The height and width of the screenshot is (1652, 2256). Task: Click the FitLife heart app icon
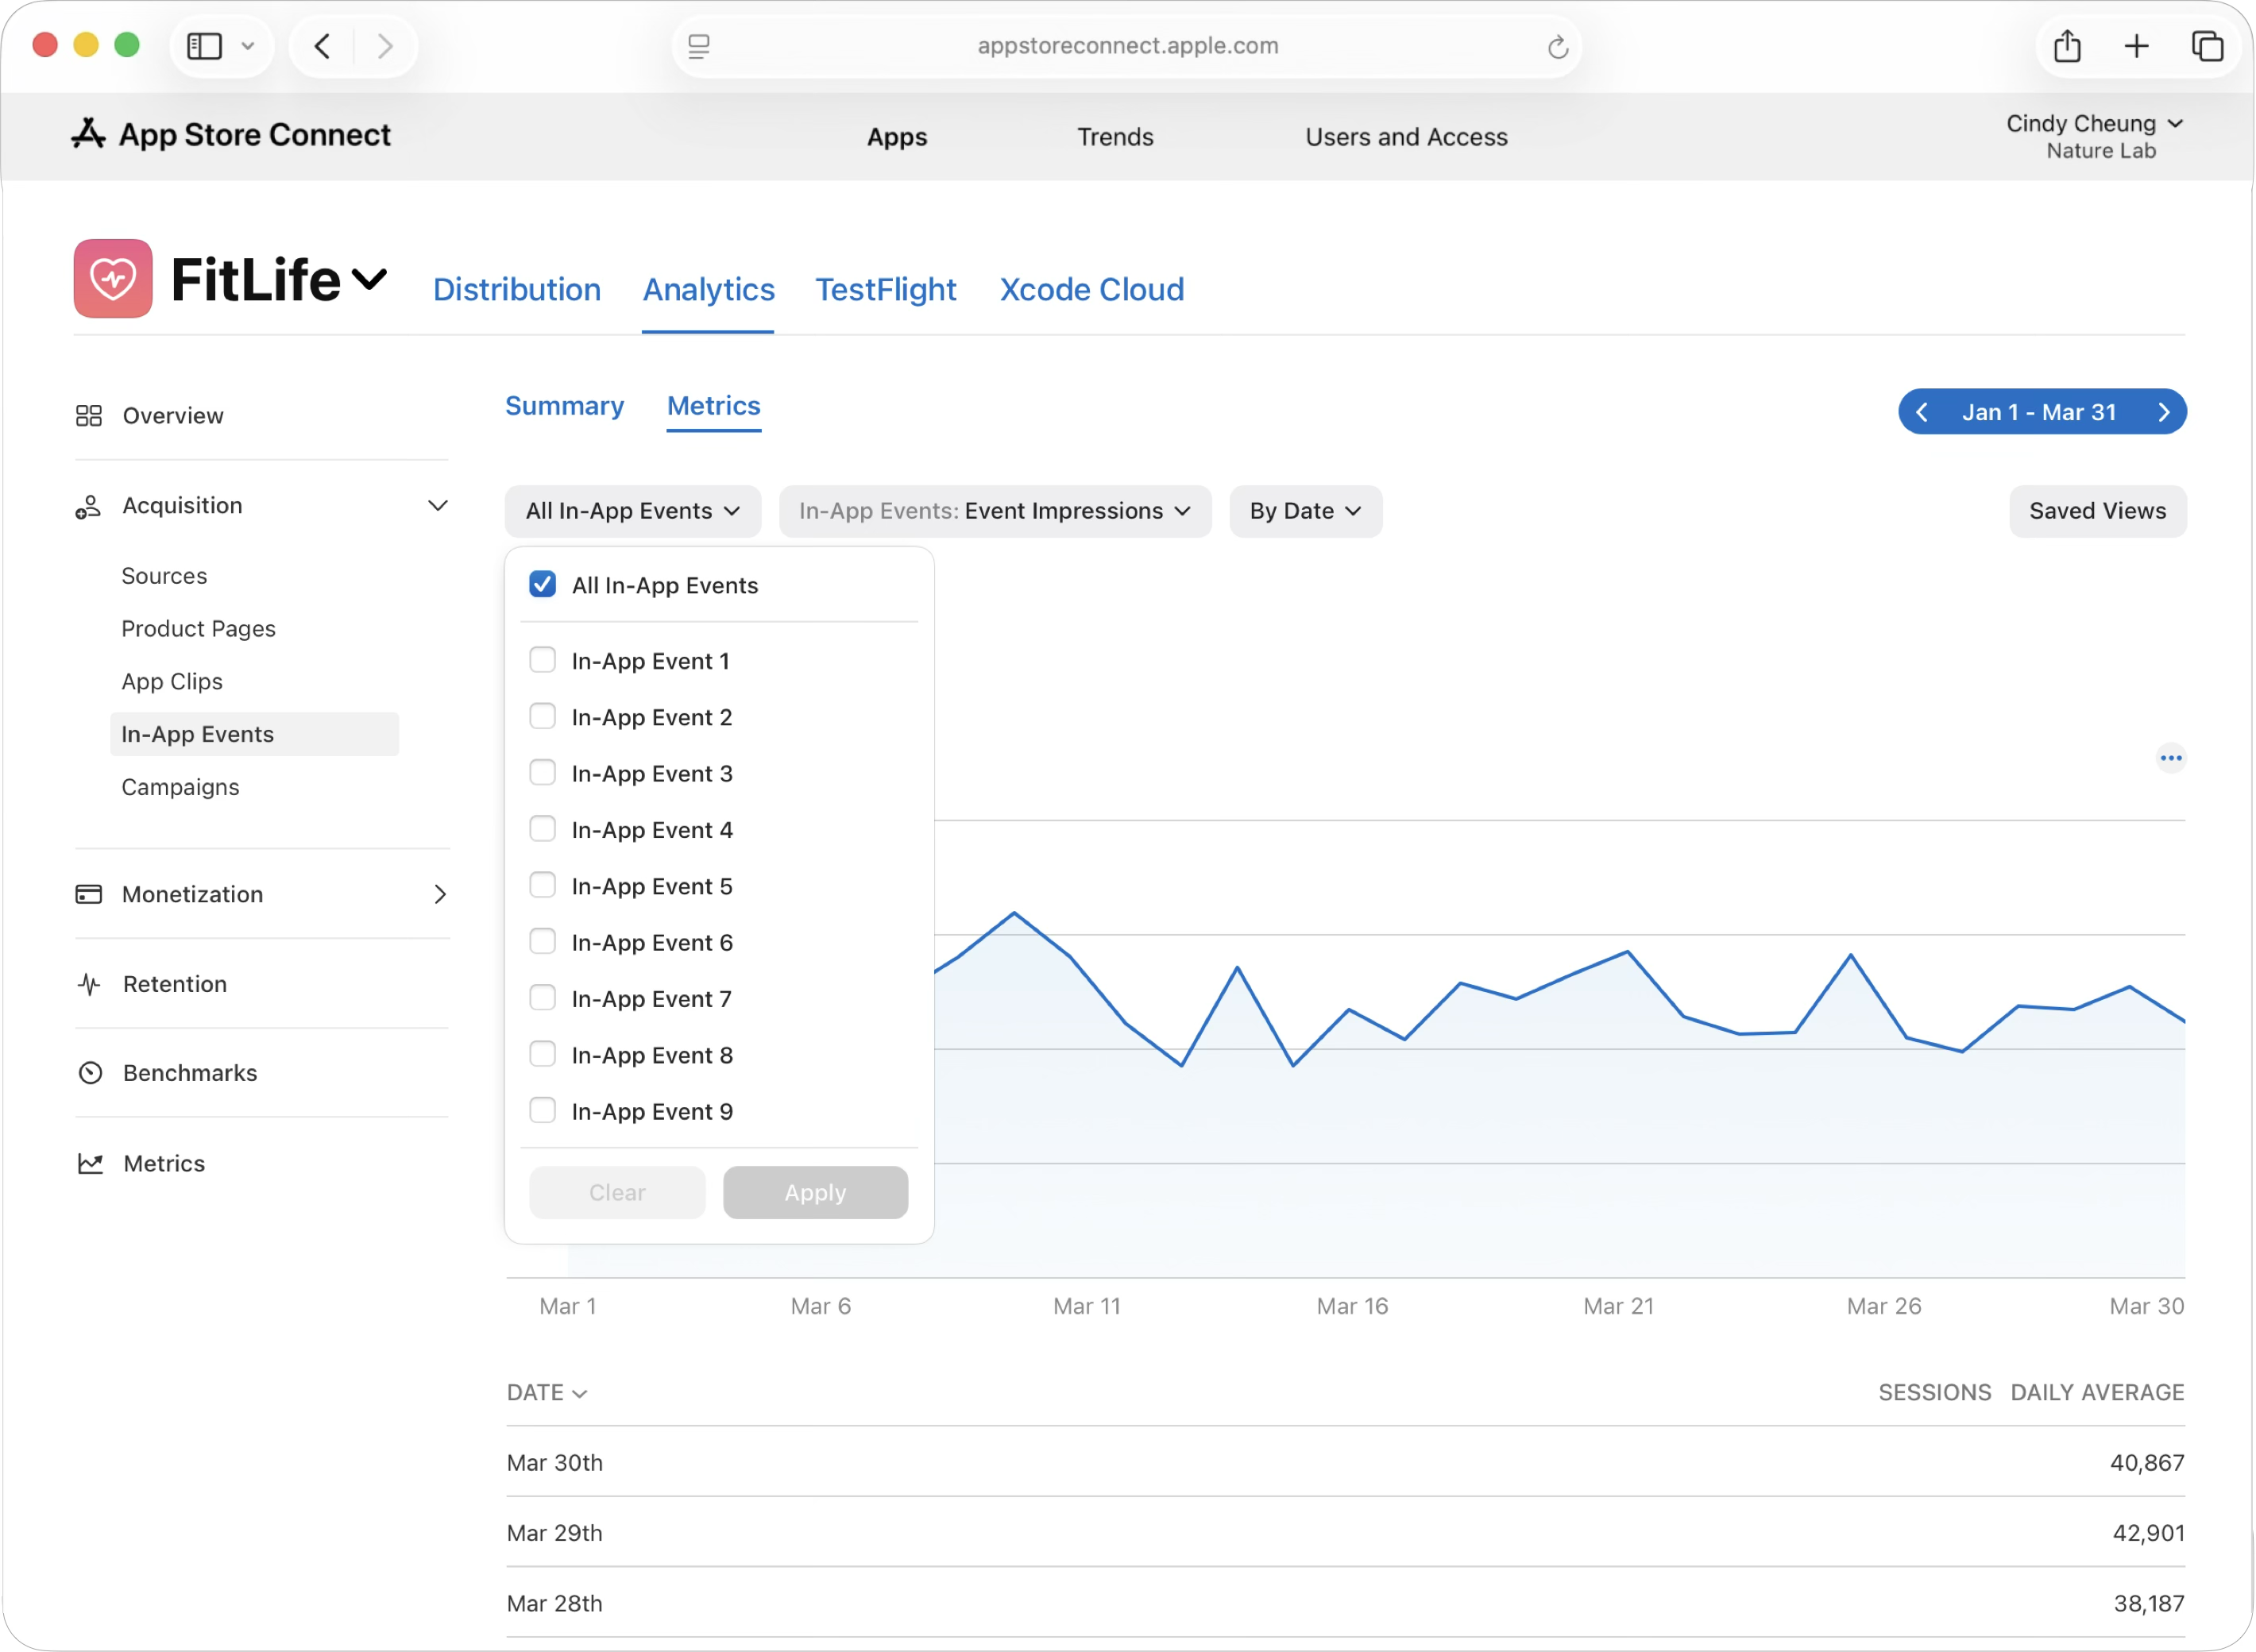(113, 279)
